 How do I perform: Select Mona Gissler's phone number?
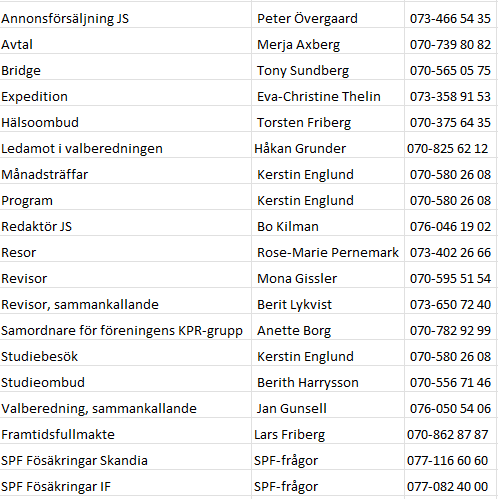tap(450, 279)
